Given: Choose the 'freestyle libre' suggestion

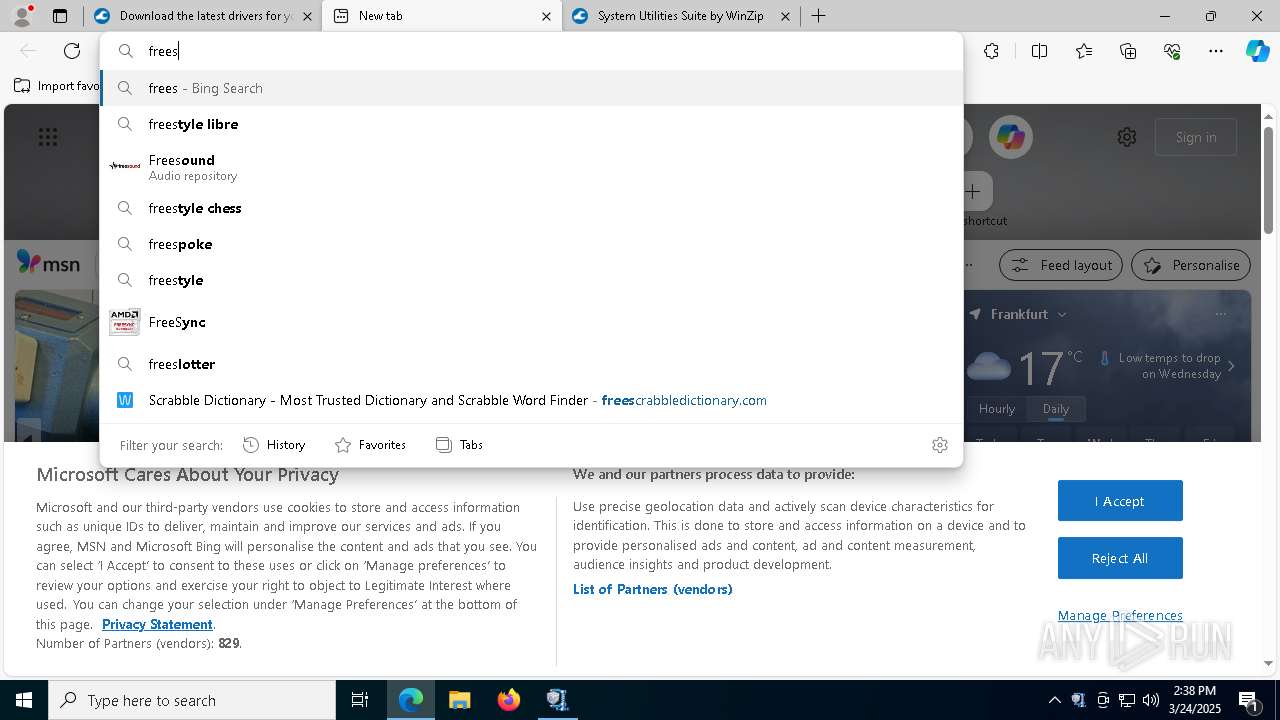Looking at the screenshot, I should click(531, 124).
